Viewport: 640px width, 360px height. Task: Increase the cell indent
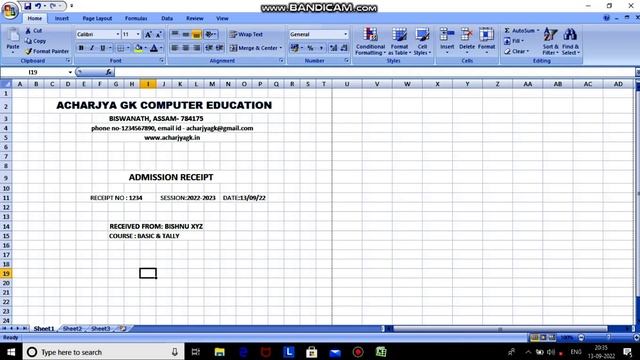click(x=219, y=48)
